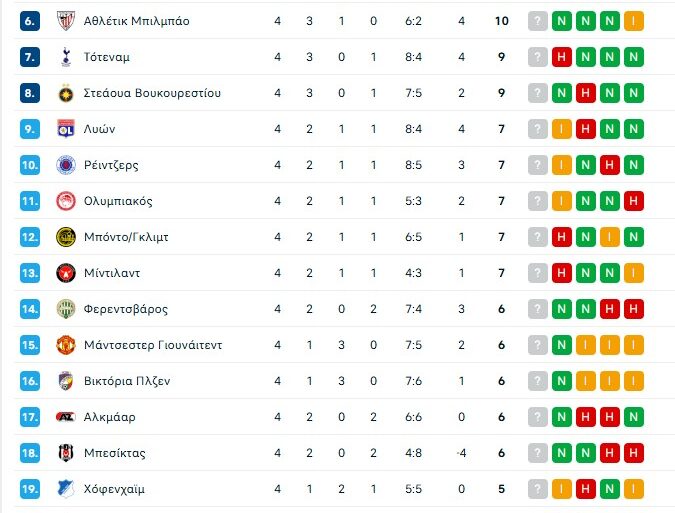The width and height of the screenshot is (675, 513).
Task: Click the Steaua Bucharest club crest
Action: click(x=66, y=93)
